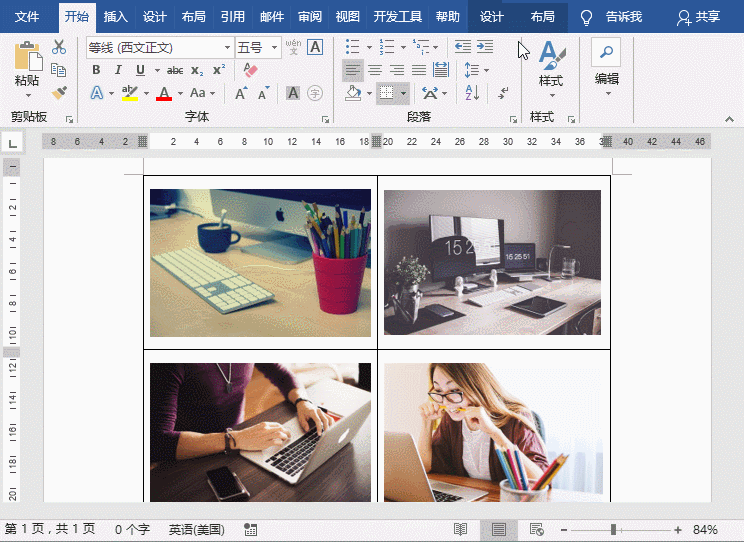Toggle Bold formatting
The image size is (744, 542).
(x=96, y=70)
